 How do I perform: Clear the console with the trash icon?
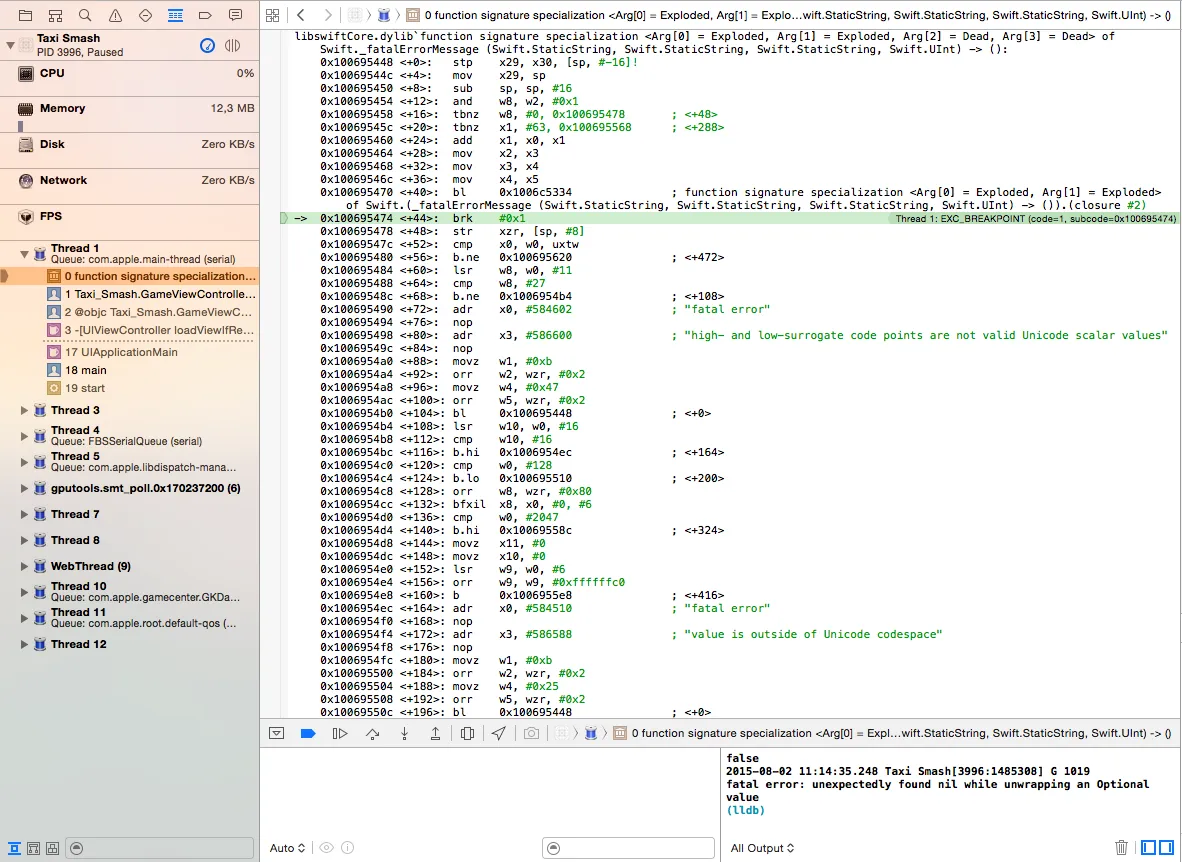(x=1121, y=847)
